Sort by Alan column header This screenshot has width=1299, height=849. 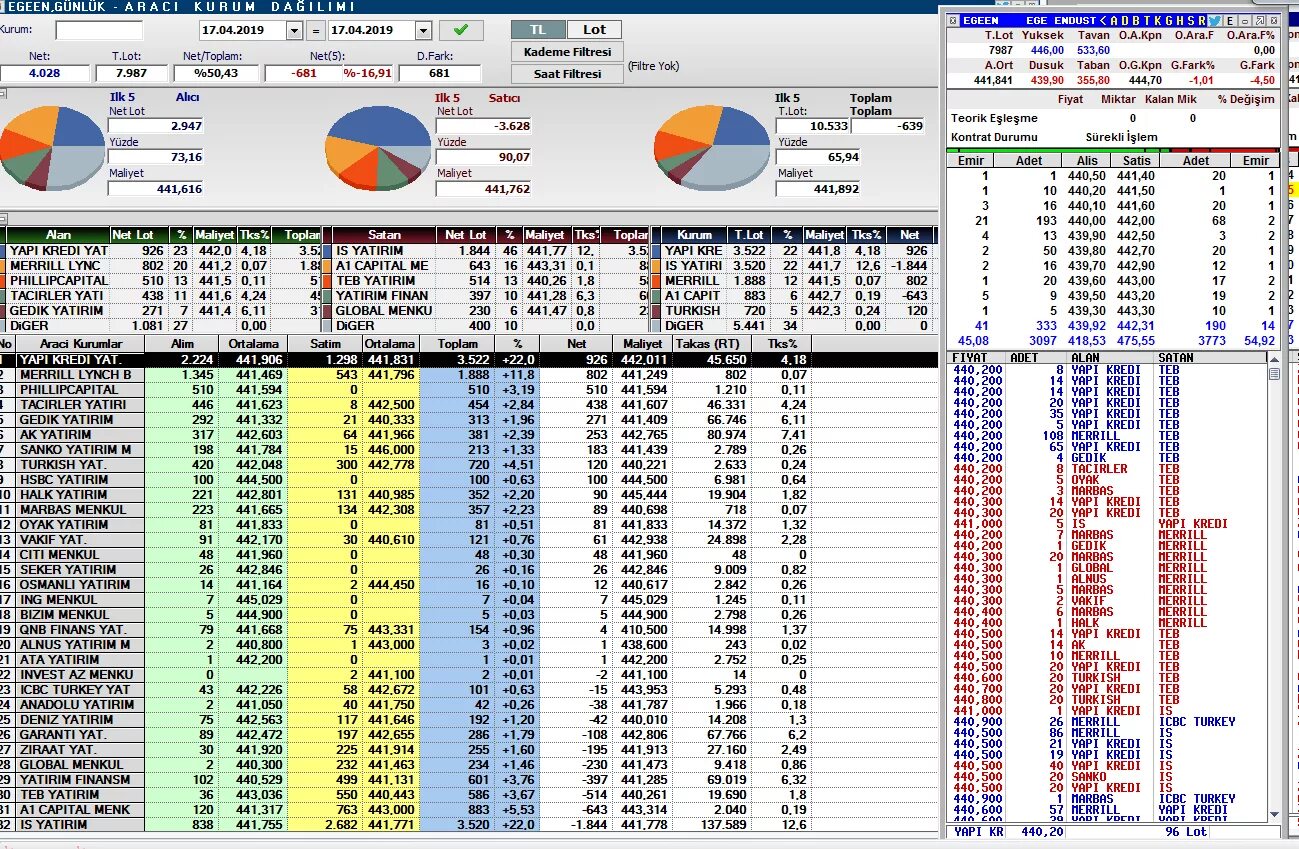(57, 235)
